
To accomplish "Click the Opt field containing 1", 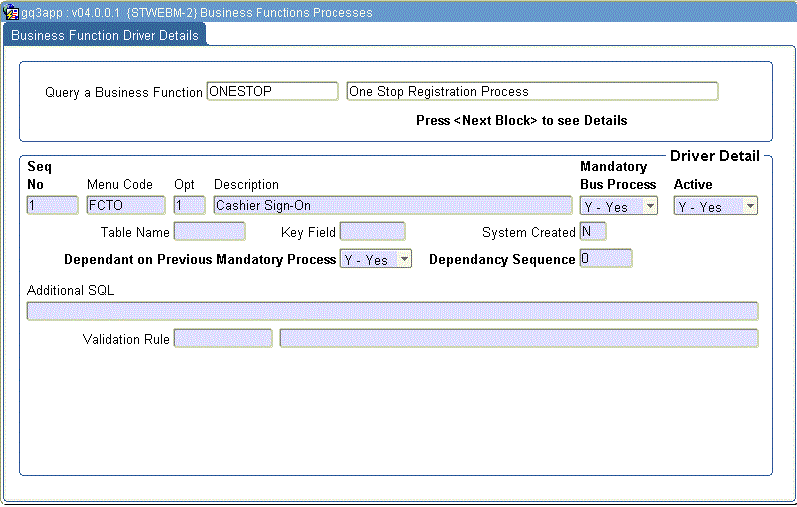I will (189, 205).
